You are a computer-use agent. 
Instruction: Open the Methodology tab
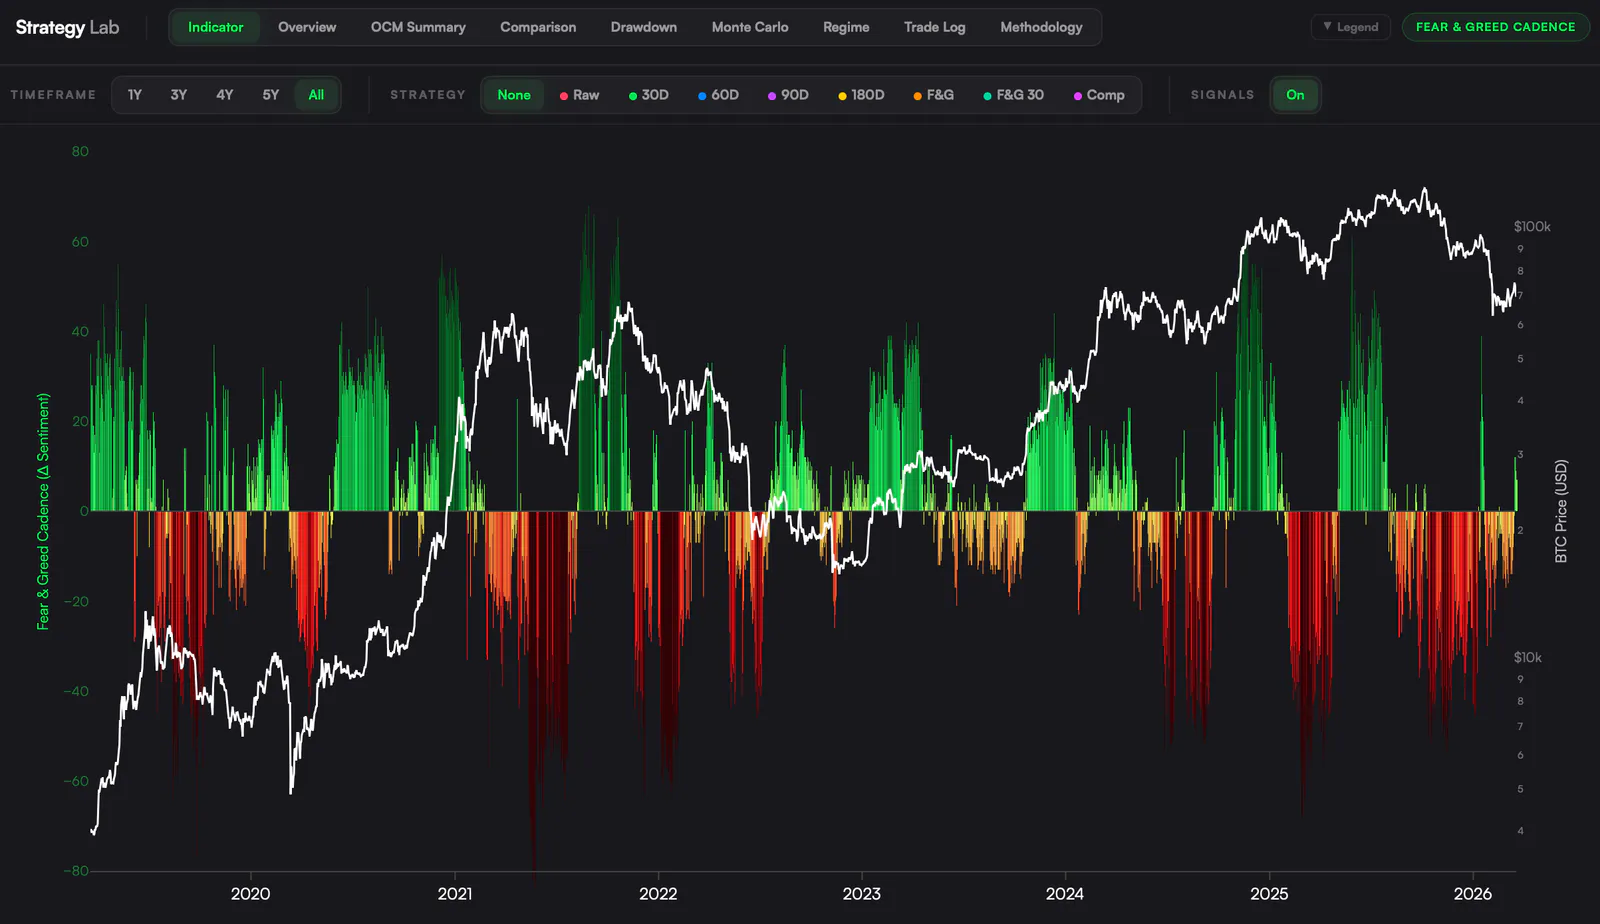click(1041, 27)
